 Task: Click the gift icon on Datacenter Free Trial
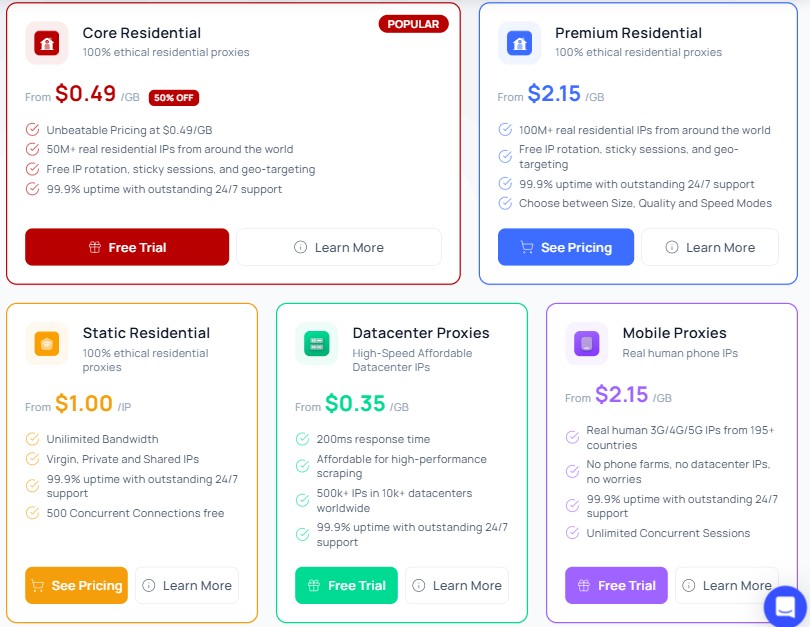pos(314,585)
